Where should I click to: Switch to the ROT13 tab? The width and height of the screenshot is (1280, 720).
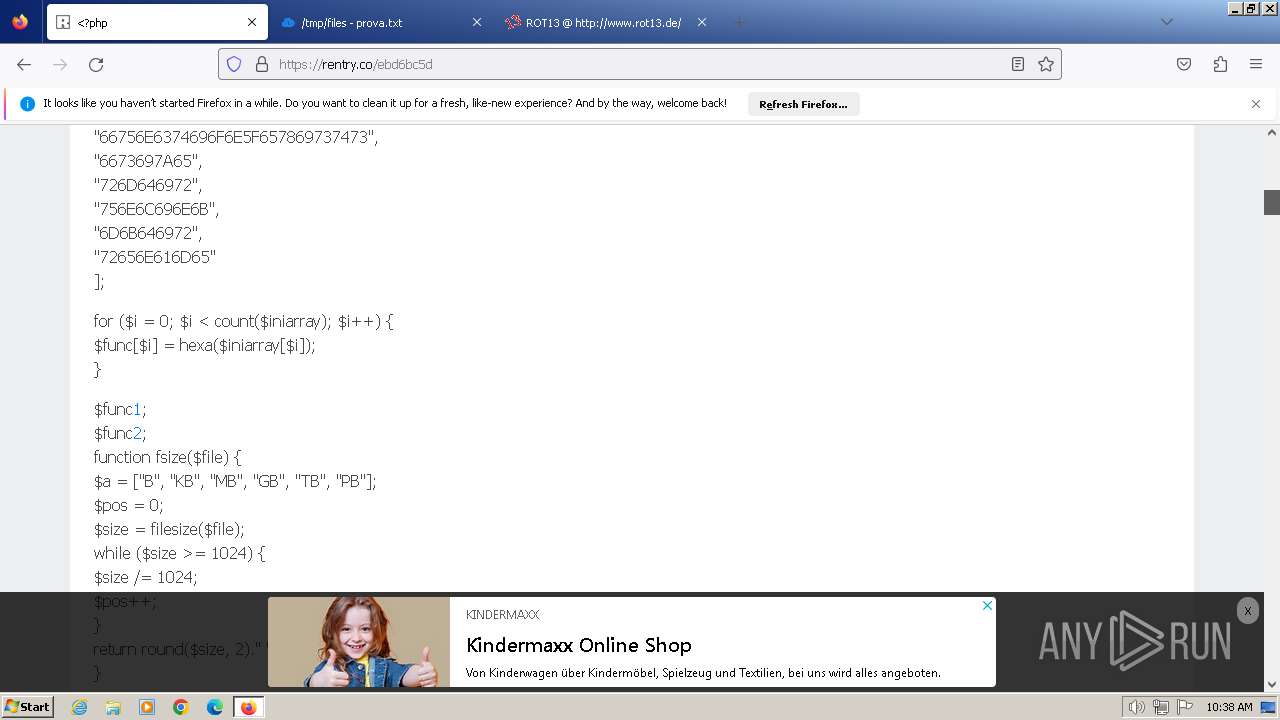607,22
